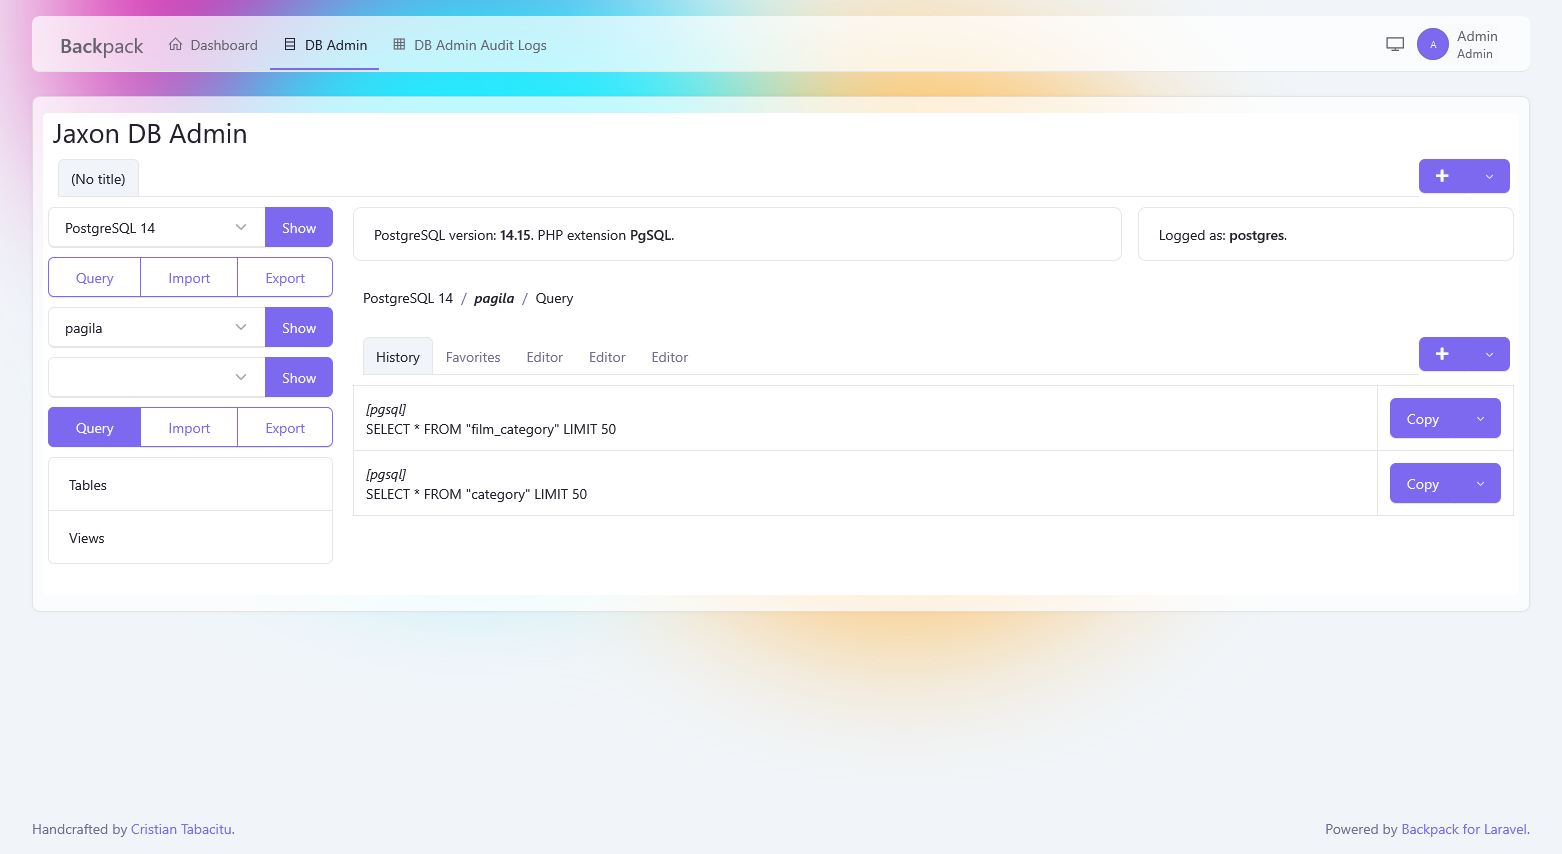
Task: Copy the "category" SELECT query
Action: point(1423,484)
